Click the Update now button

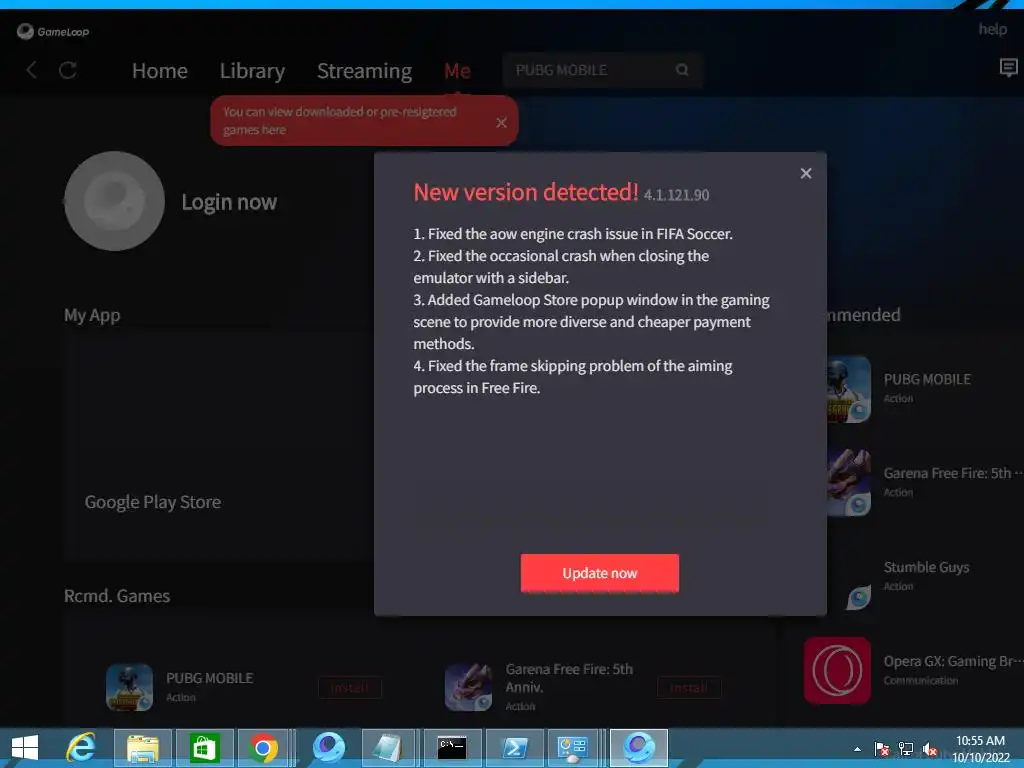pyautogui.click(x=600, y=573)
